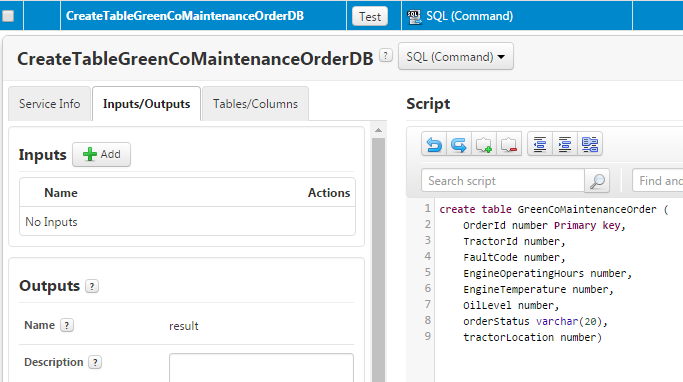Open the SQL (Command) type dropdown

click(x=456, y=57)
